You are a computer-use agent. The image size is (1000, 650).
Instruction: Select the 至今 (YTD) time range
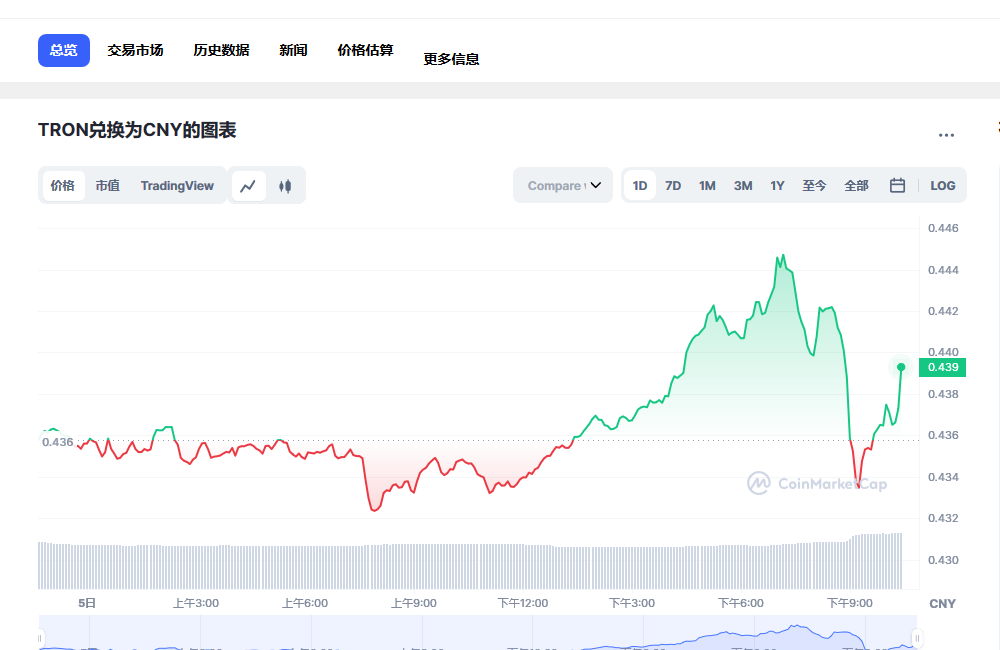click(x=814, y=186)
